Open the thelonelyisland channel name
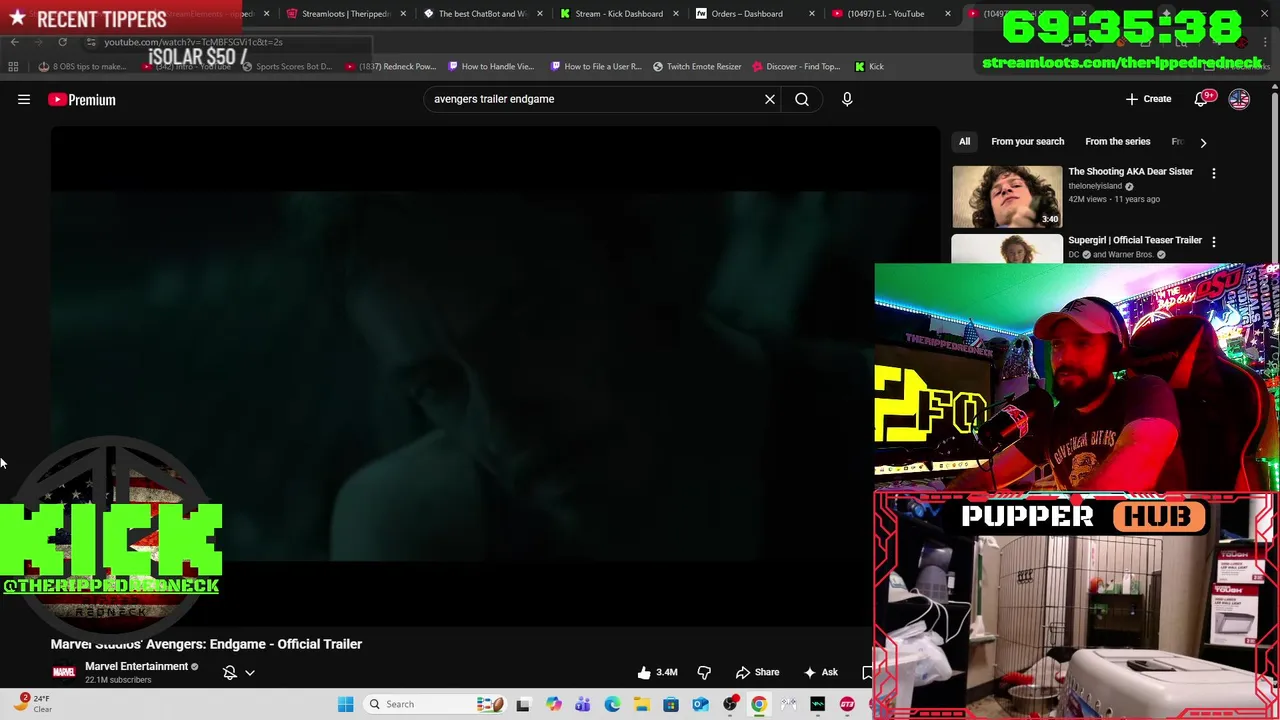Viewport: 1280px width, 720px height. (1095, 186)
